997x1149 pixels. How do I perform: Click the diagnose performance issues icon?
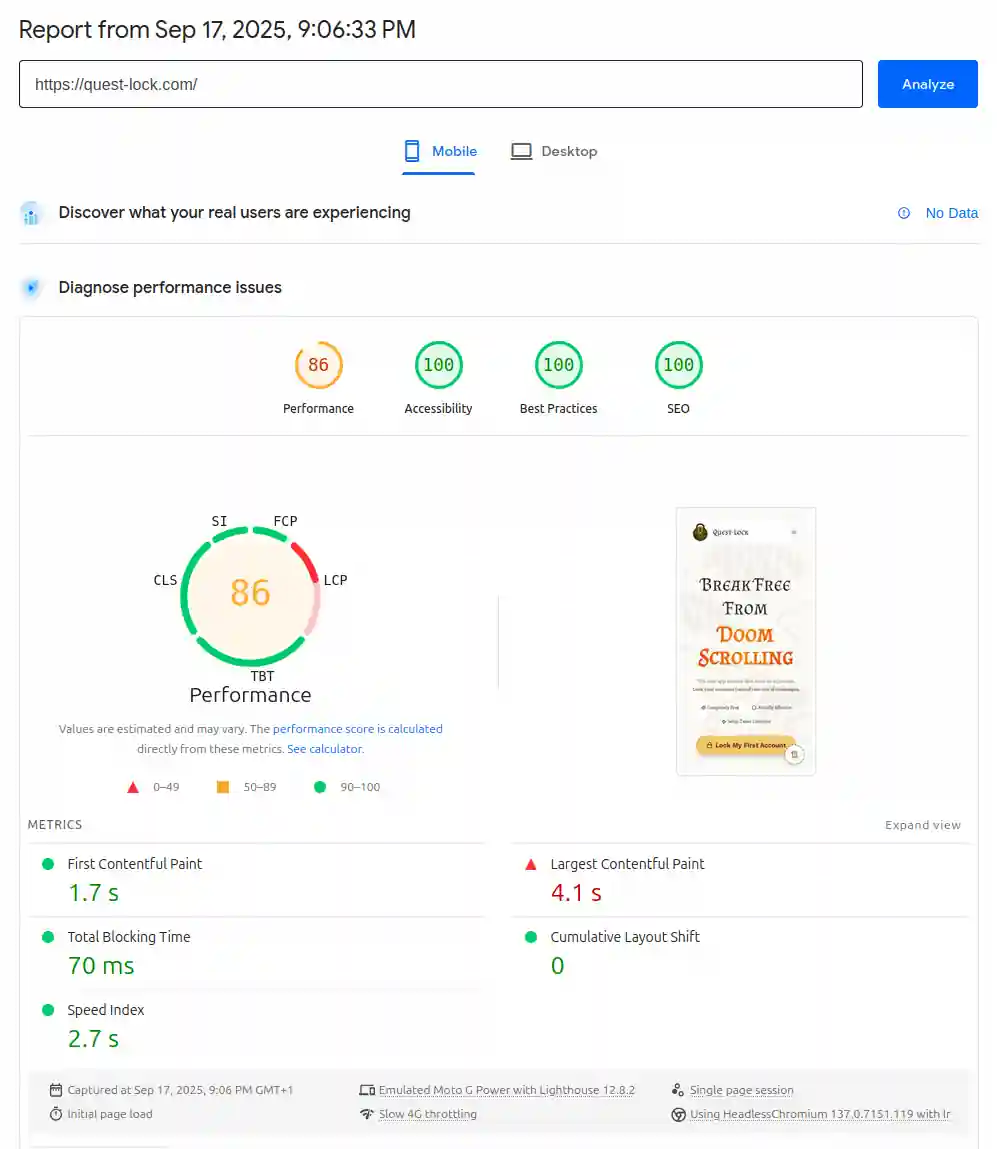pyautogui.click(x=30, y=287)
